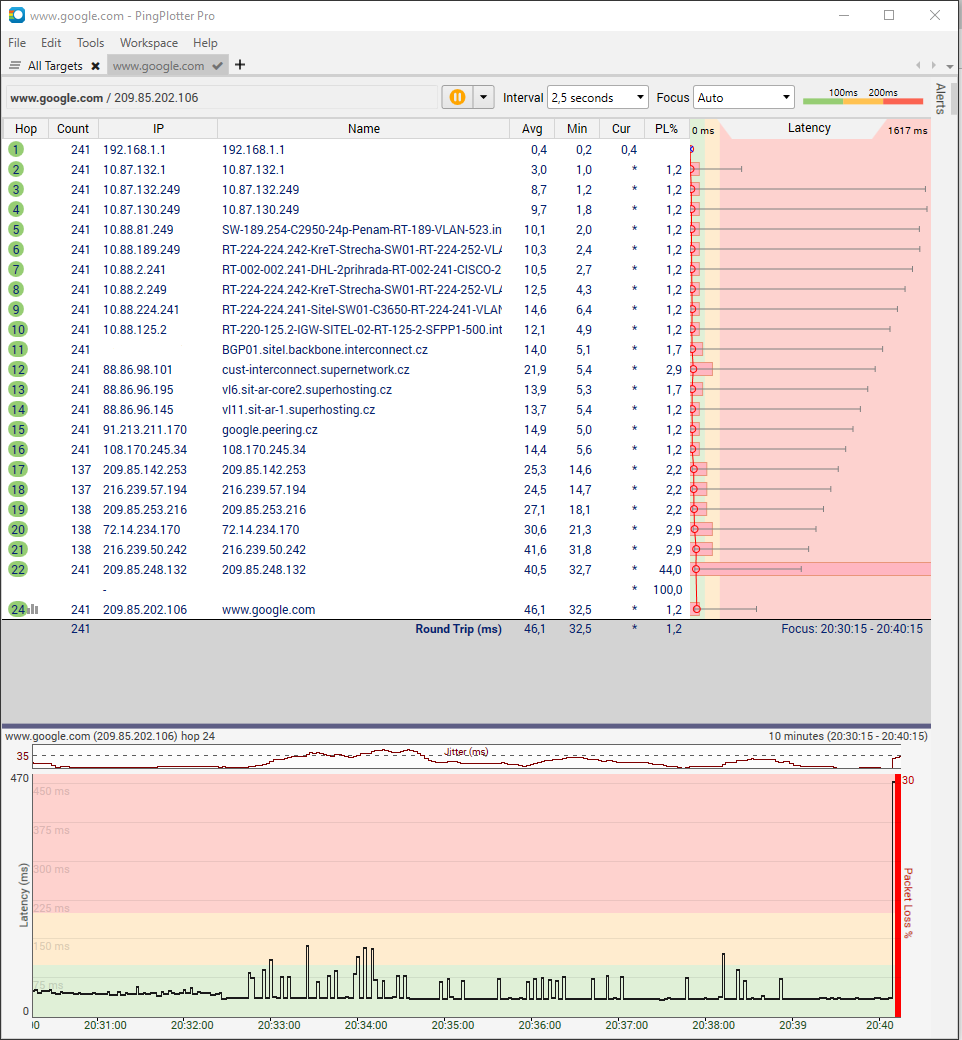Viewport: 962px width, 1040px height.
Task: Switch to the All Targets tab
Action: tap(55, 66)
